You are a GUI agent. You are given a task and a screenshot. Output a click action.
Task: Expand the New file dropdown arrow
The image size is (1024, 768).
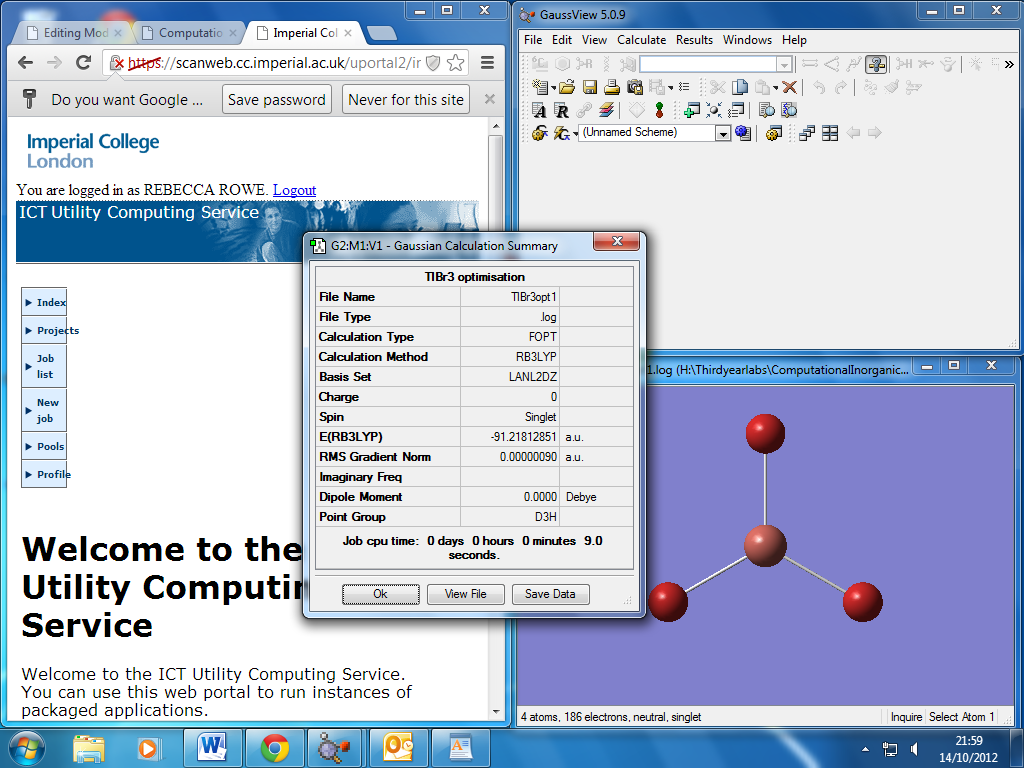[x=554, y=88]
